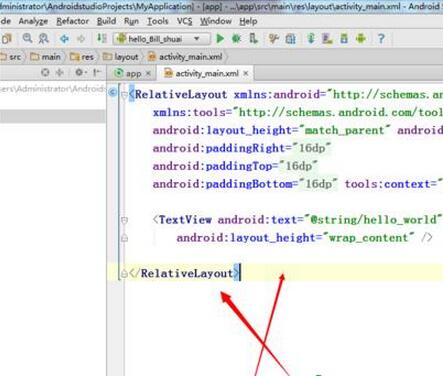
Task: Open the Help menu
Action: pos(248,21)
